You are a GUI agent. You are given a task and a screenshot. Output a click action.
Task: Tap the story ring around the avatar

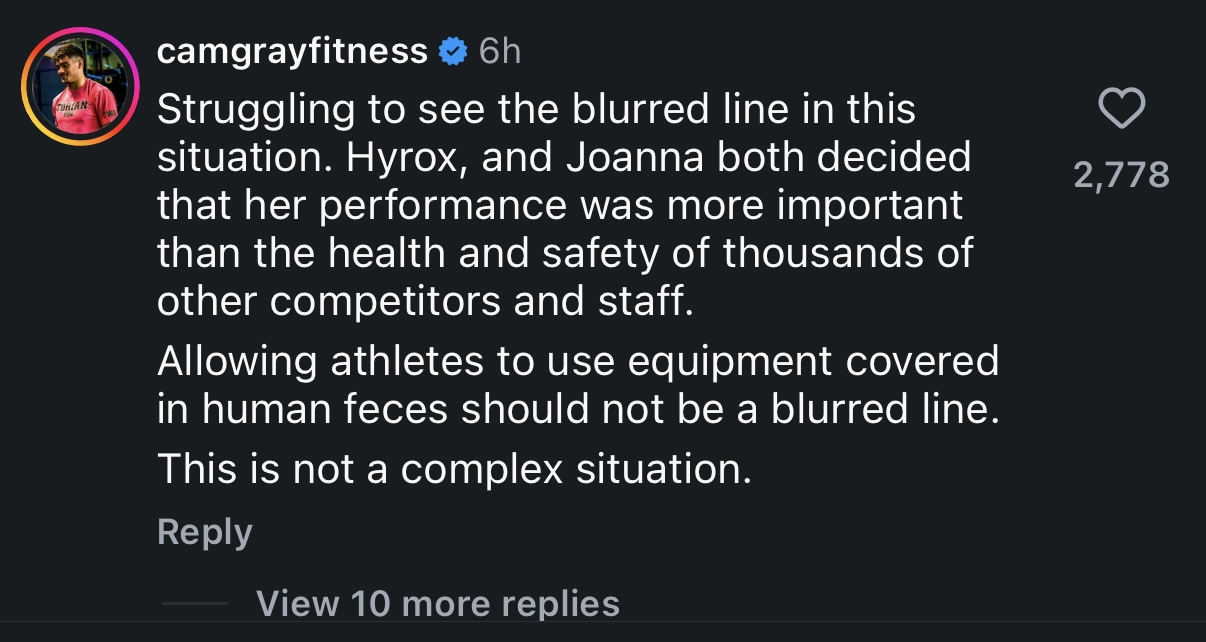pyautogui.click(x=81, y=88)
